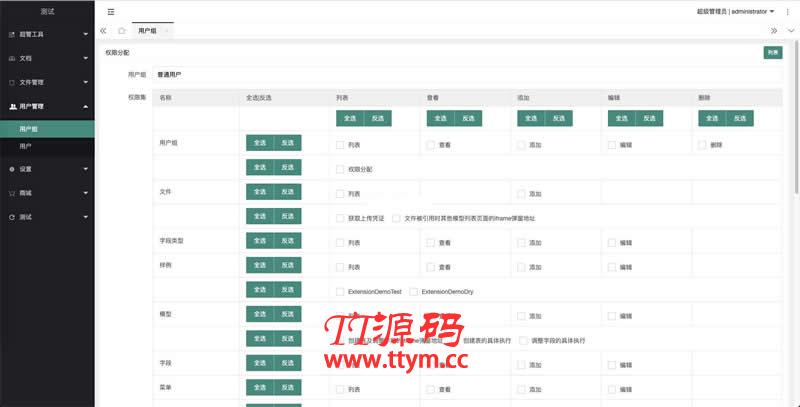800x407 pixels.
Task: Open the three-dot more menu
Action: 787,12
